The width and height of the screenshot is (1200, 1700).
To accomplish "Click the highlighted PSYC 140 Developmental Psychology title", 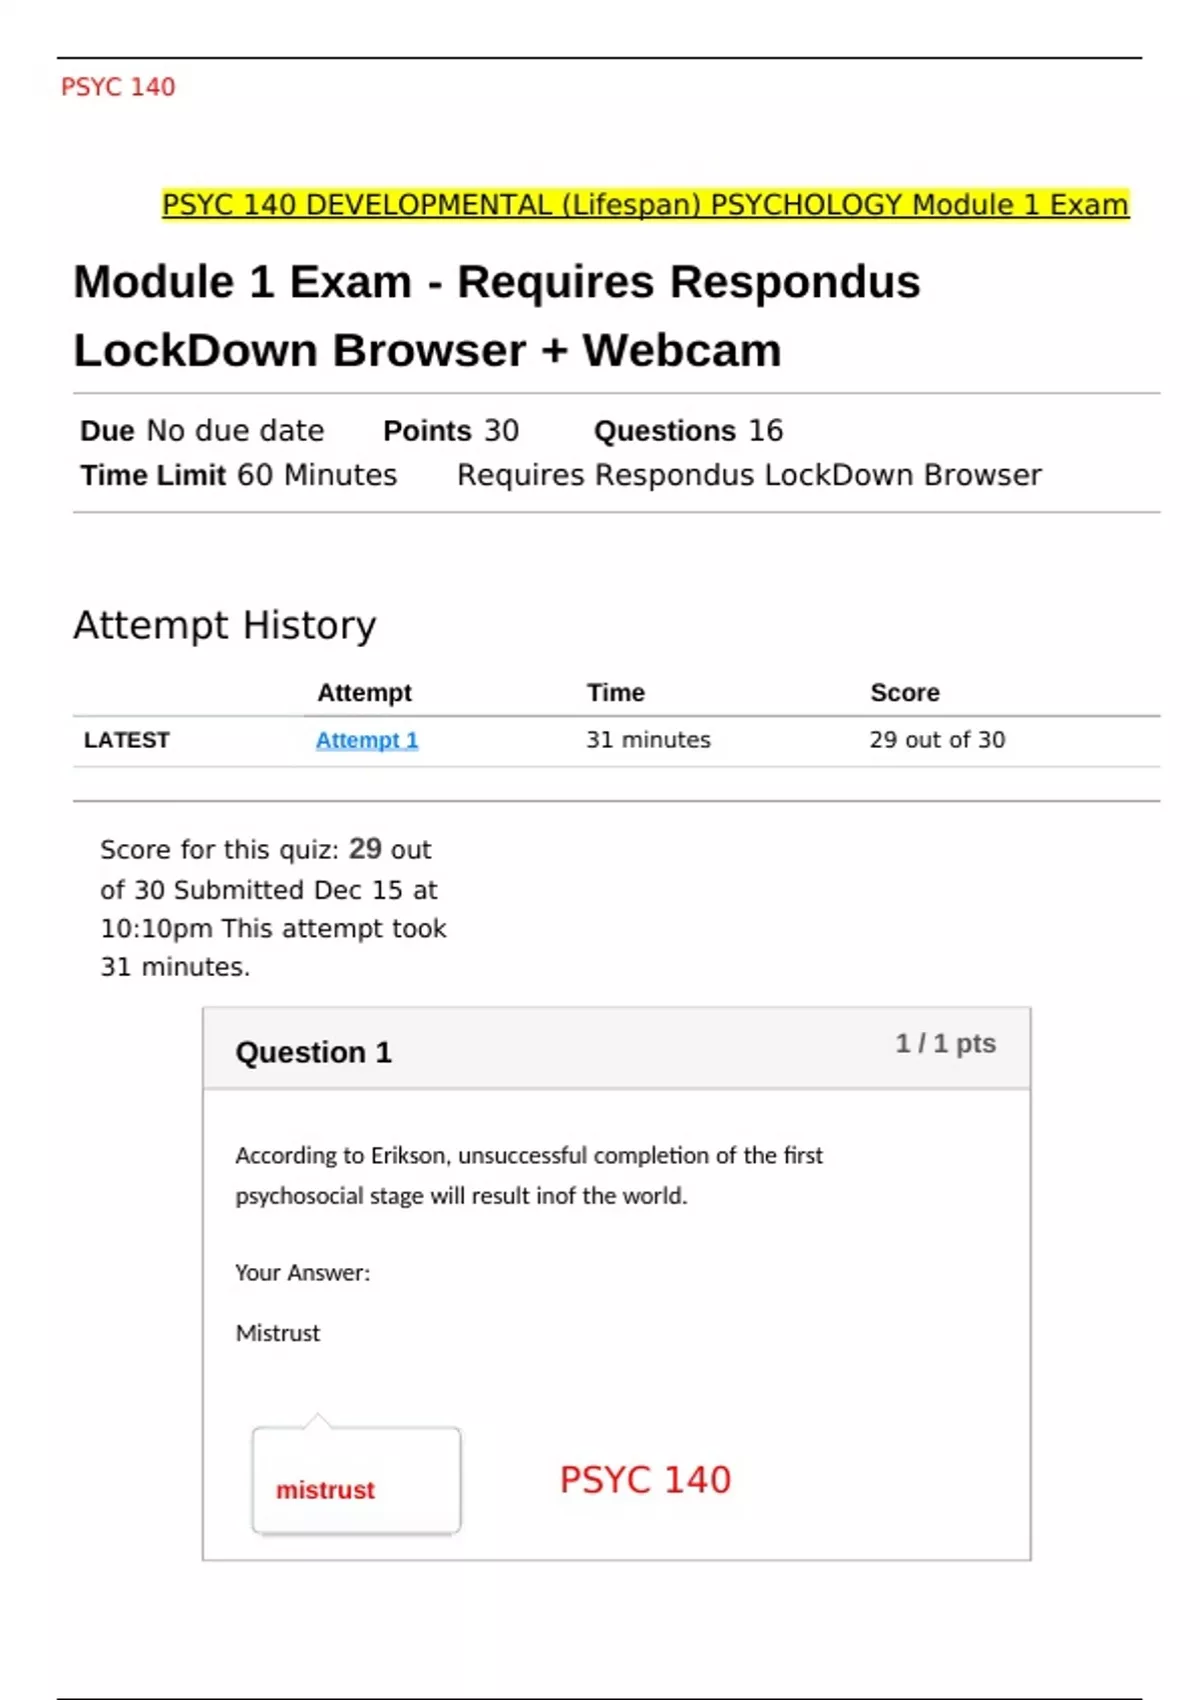I will pos(645,205).
